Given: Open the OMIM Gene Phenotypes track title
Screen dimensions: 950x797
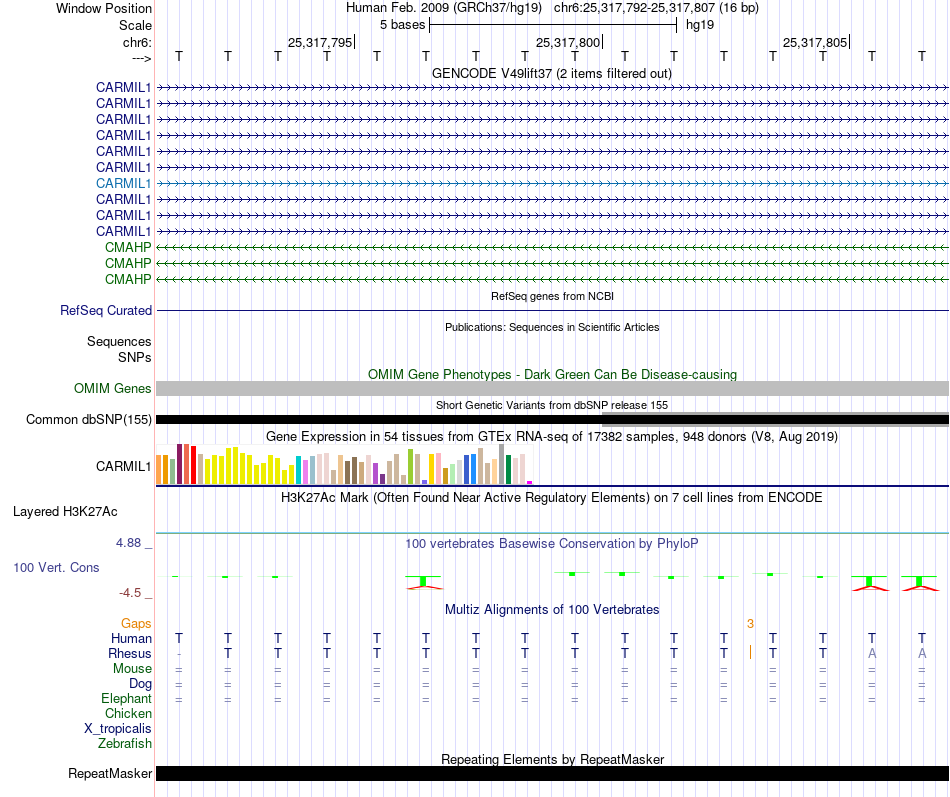Looking at the screenshot, I should [552, 375].
